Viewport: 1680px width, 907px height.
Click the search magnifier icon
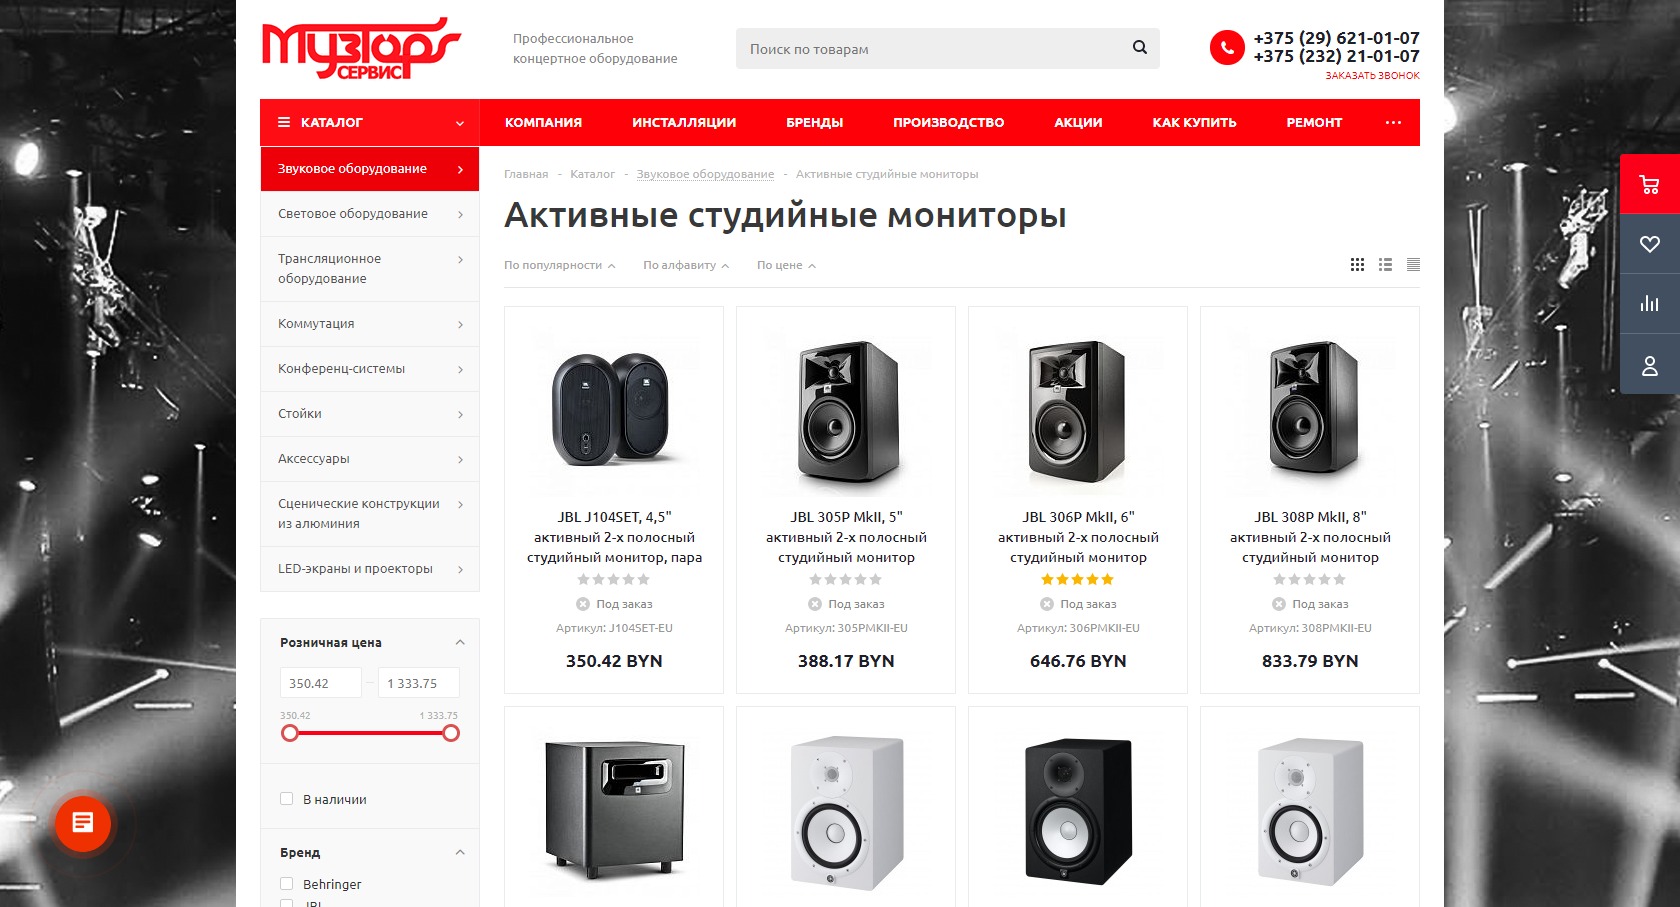pyautogui.click(x=1139, y=48)
